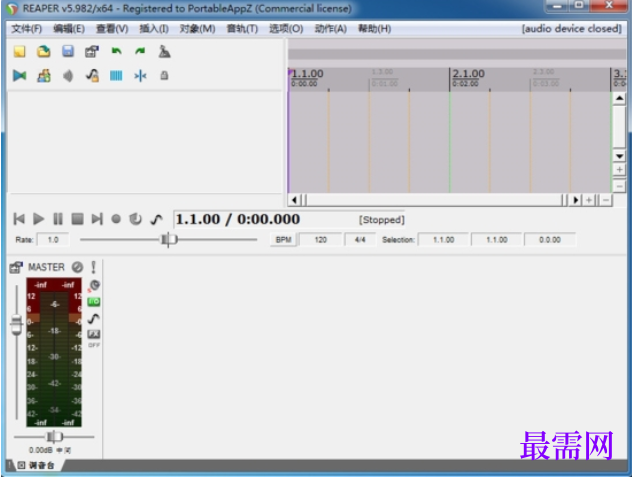This screenshot has height=477, width=632.
Task: Open the 帮助(H) menu
Action: (x=374, y=29)
